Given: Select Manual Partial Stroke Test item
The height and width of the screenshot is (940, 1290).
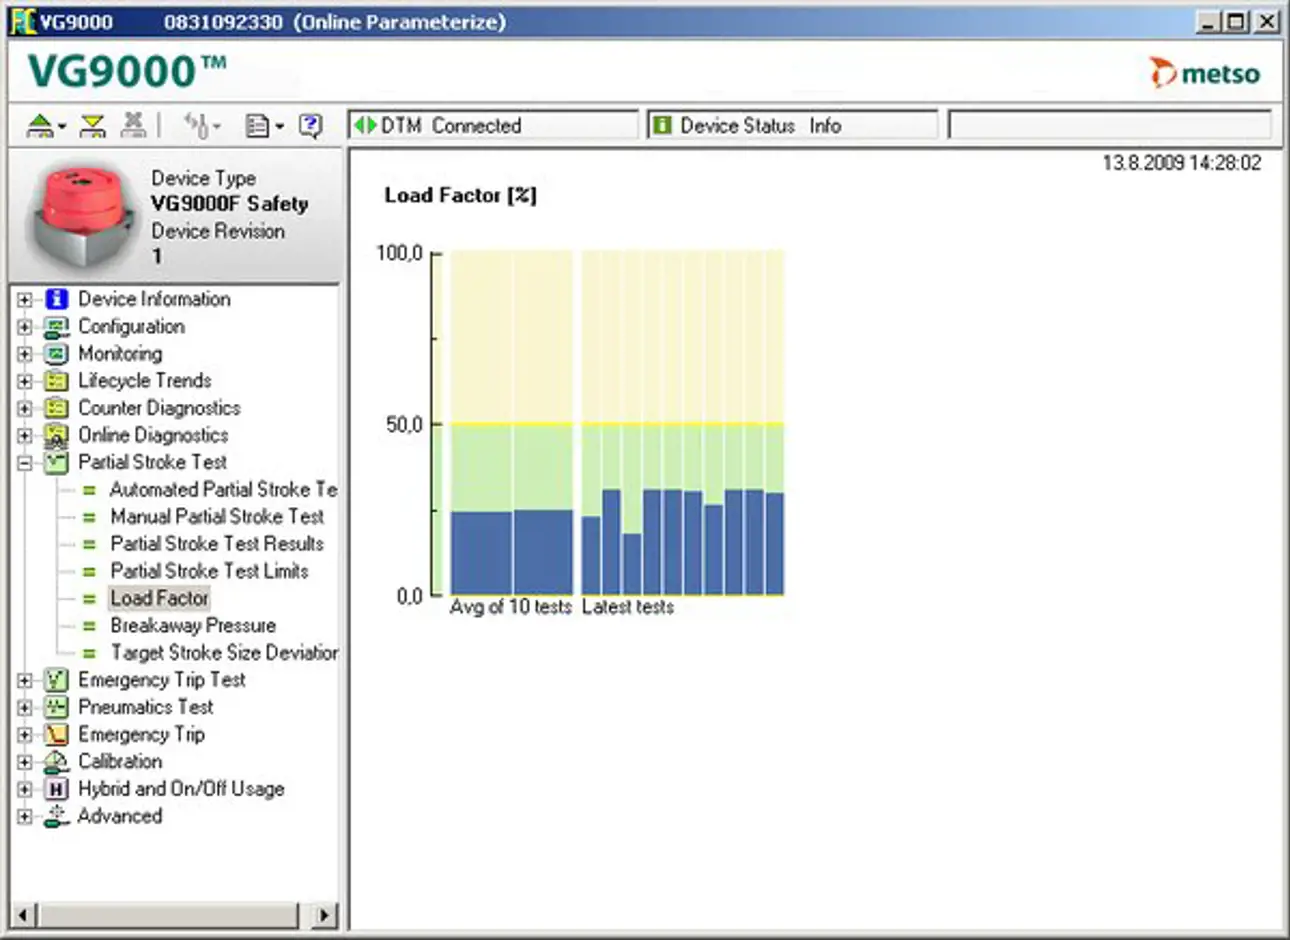Looking at the screenshot, I should coord(217,517).
